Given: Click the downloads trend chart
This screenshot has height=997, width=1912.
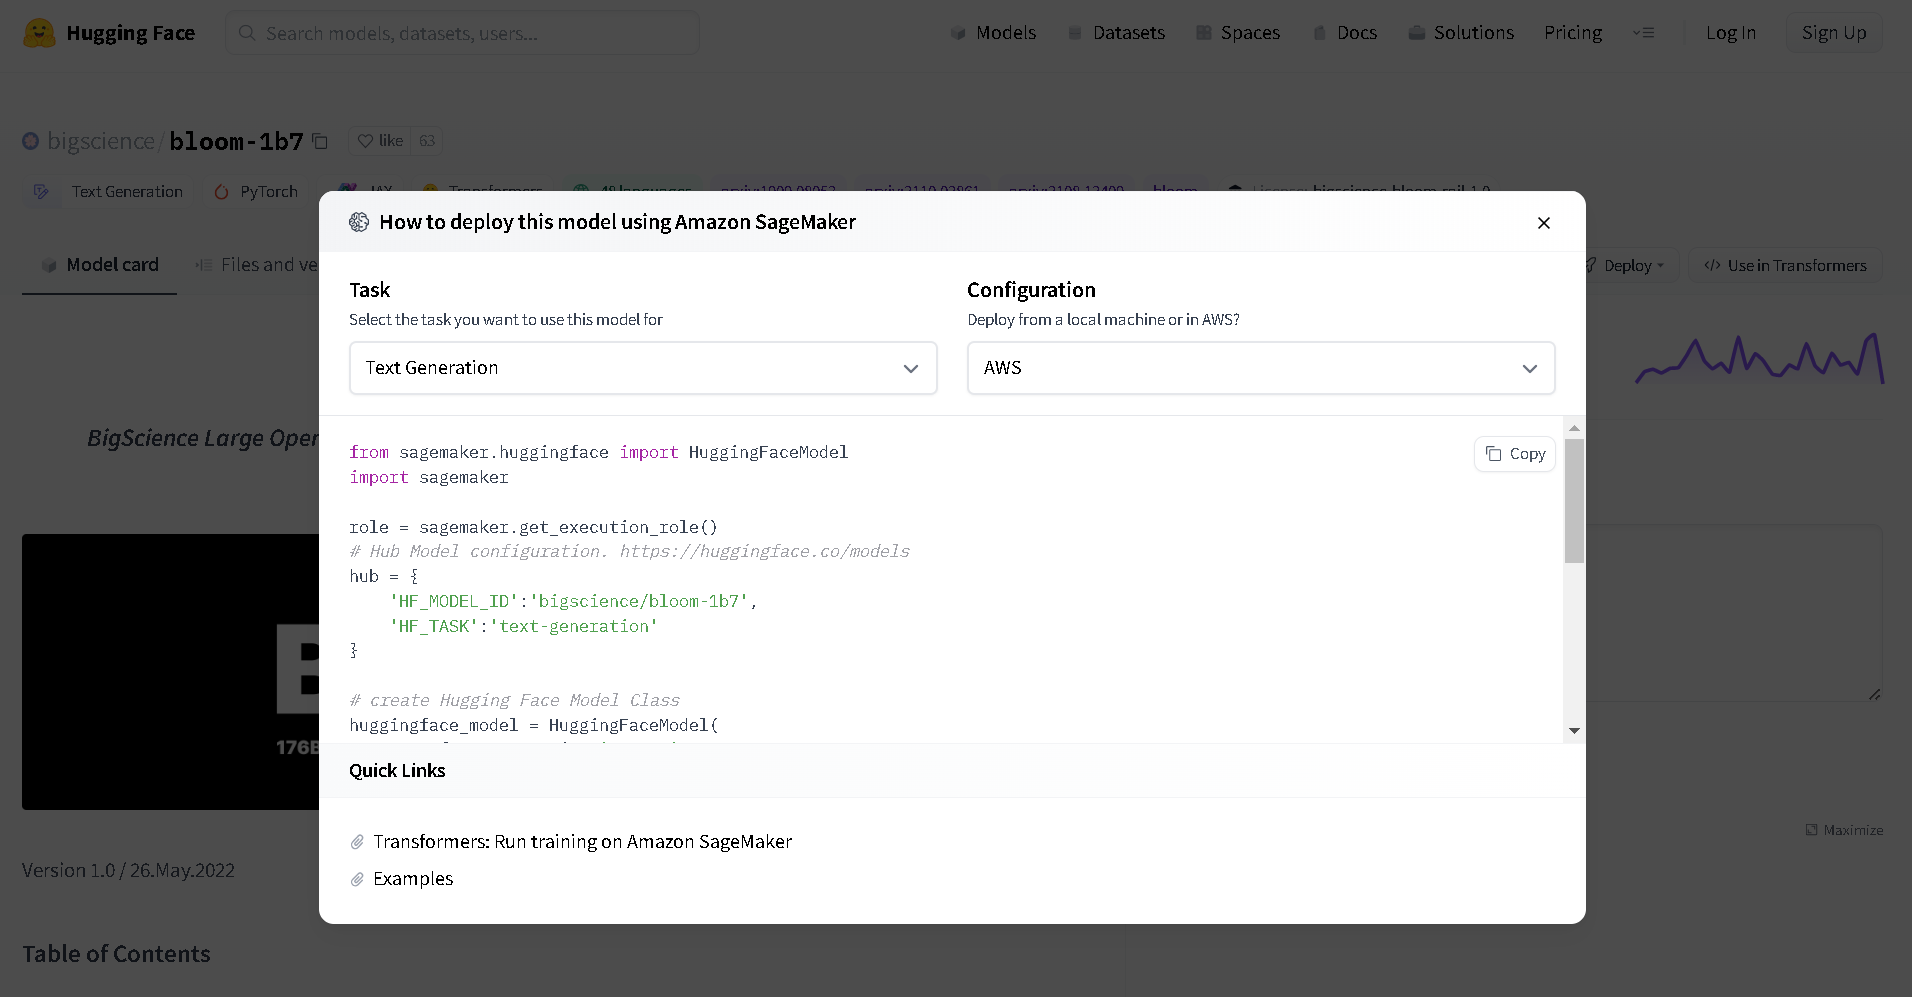Looking at the screenshot, I should pos(1760,359).
